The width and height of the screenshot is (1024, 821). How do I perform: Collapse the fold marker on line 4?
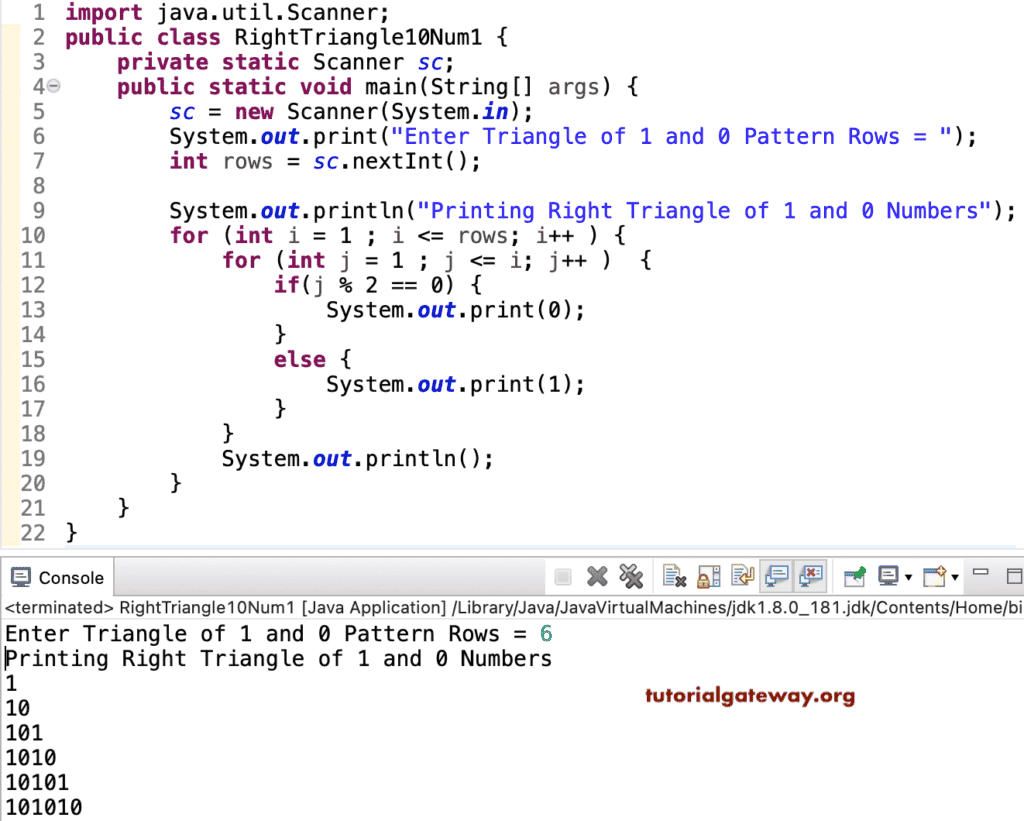[53, 87]
